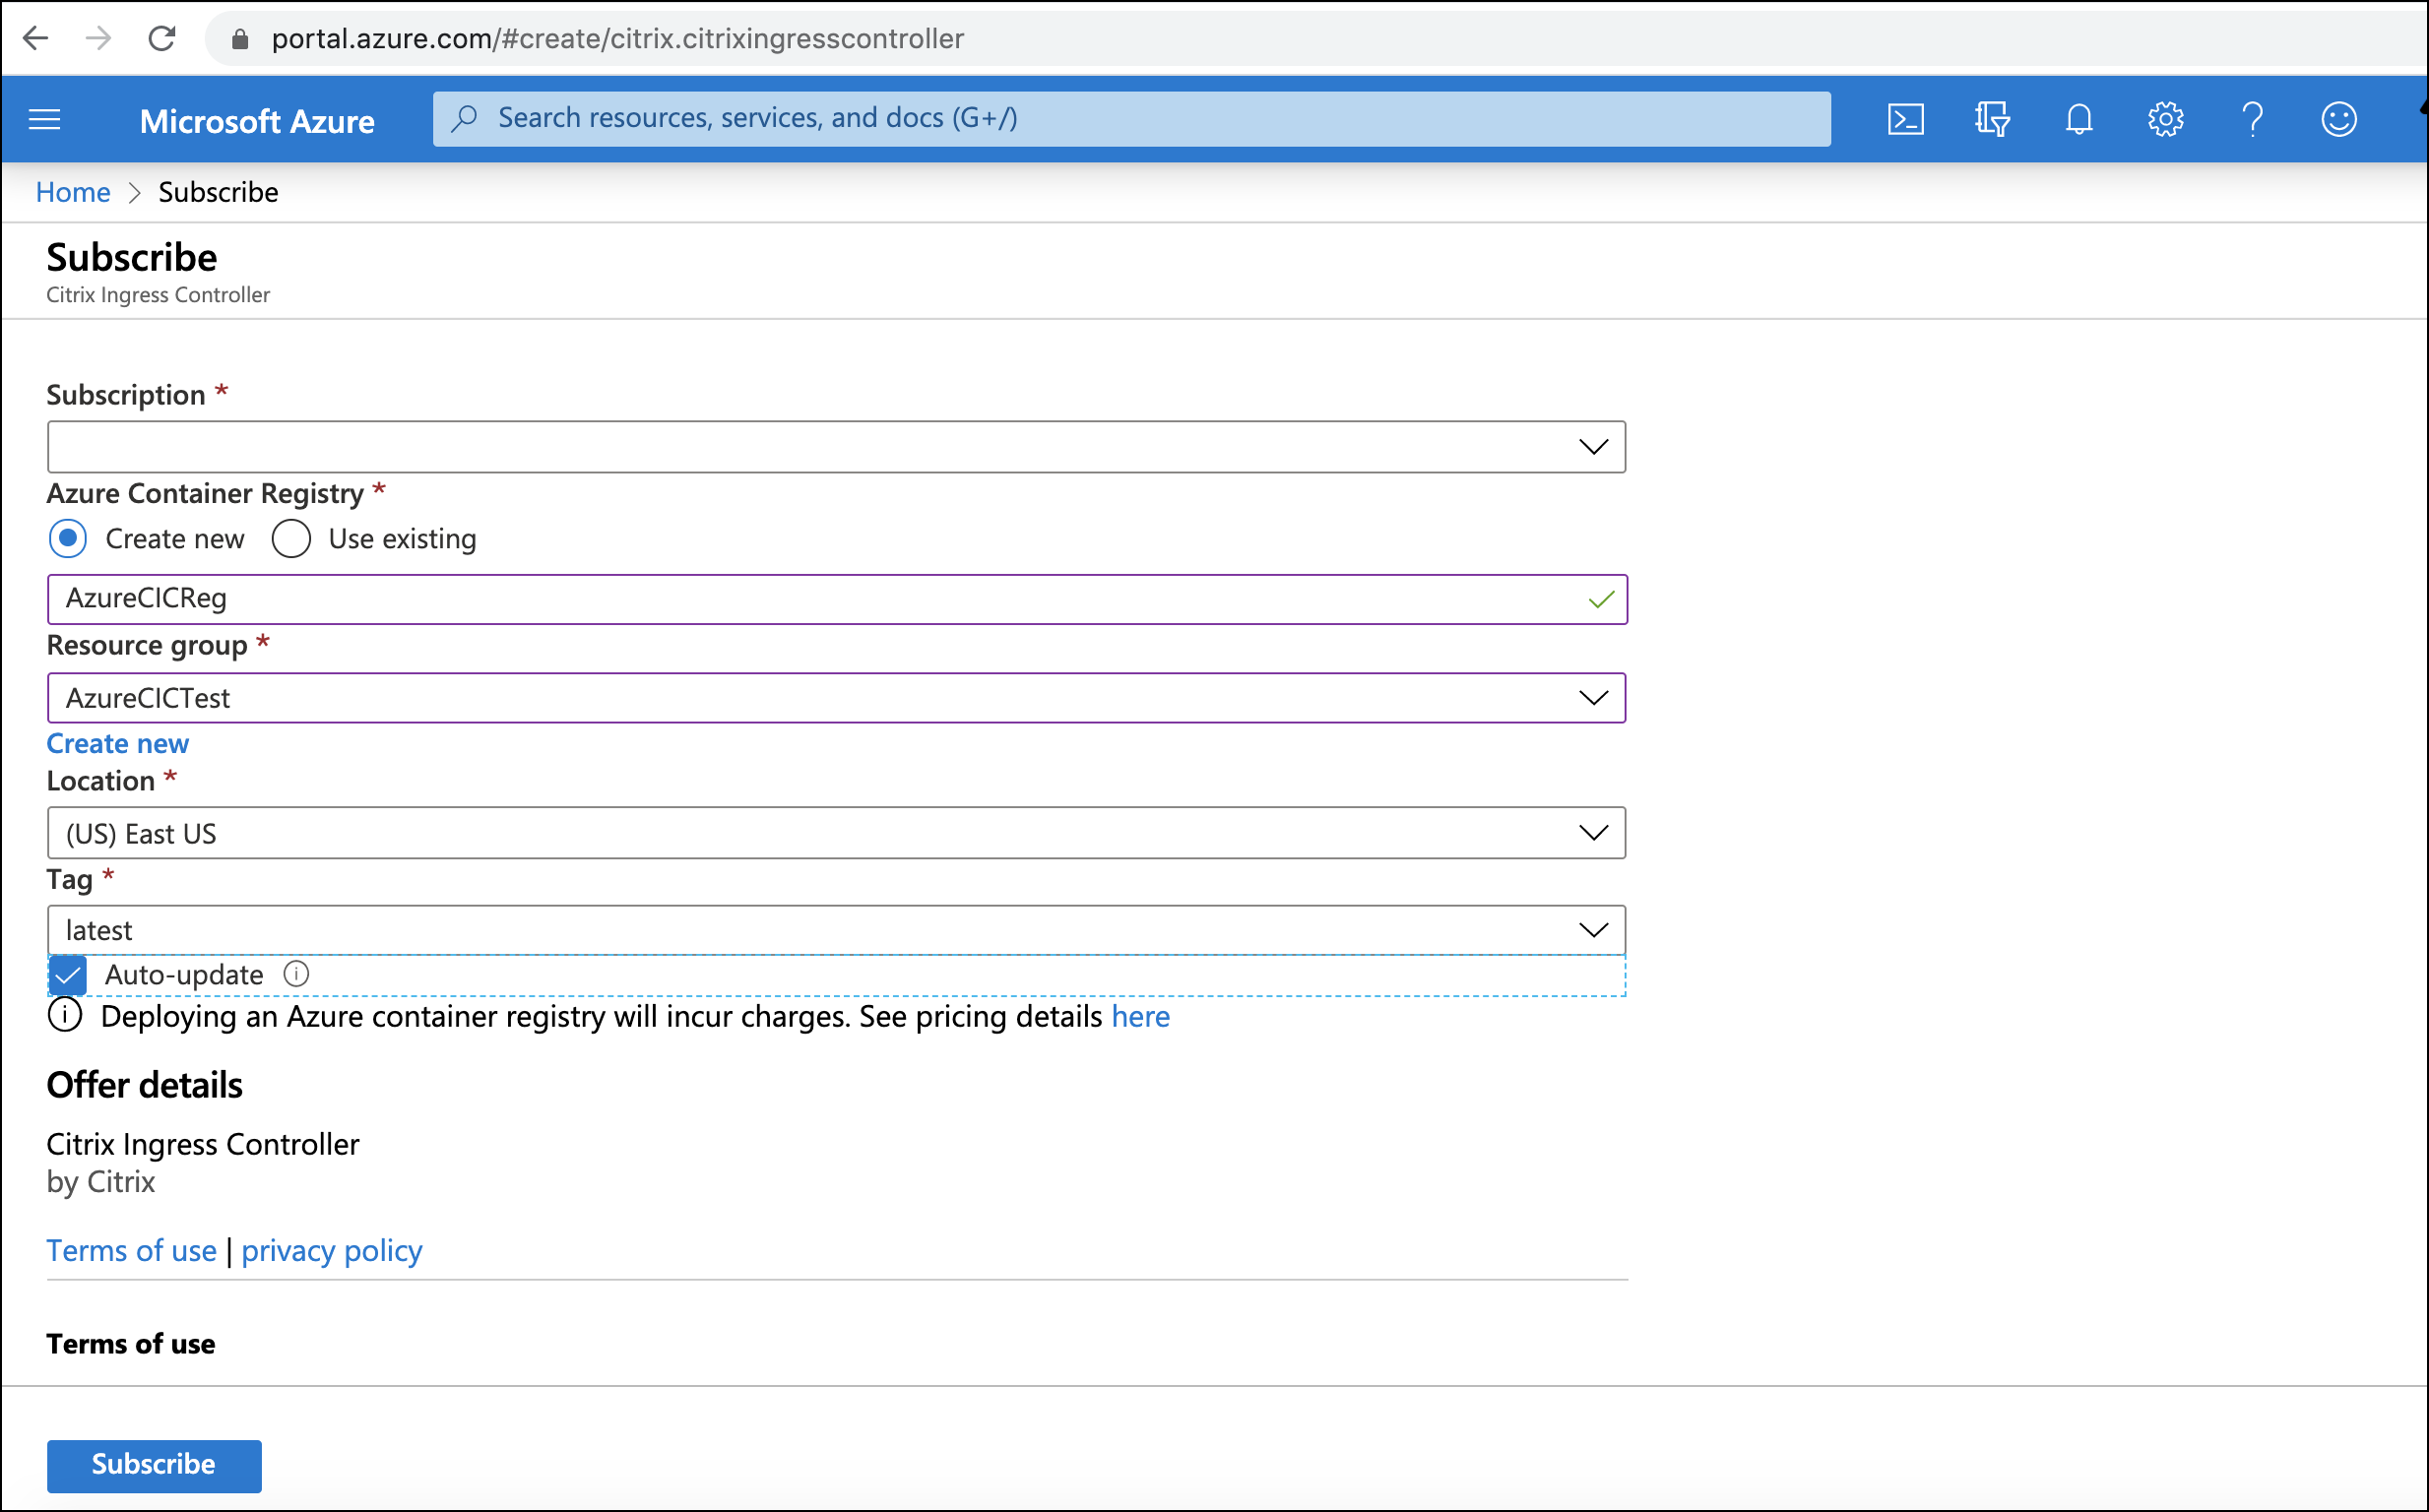Screen dimensions: 2429x1512
Task: Click Subscribe in the breadcrumb
Action: (218, 192)
